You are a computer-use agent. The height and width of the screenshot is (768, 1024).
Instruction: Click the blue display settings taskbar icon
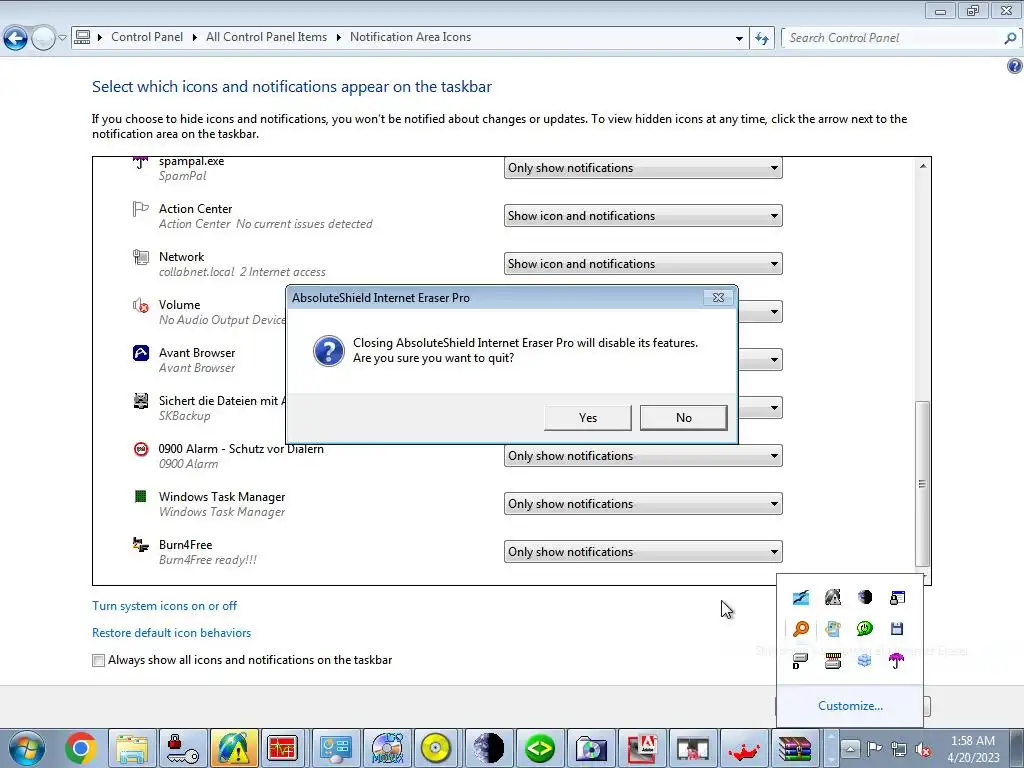pyautogui.click(x=336, y=748)
